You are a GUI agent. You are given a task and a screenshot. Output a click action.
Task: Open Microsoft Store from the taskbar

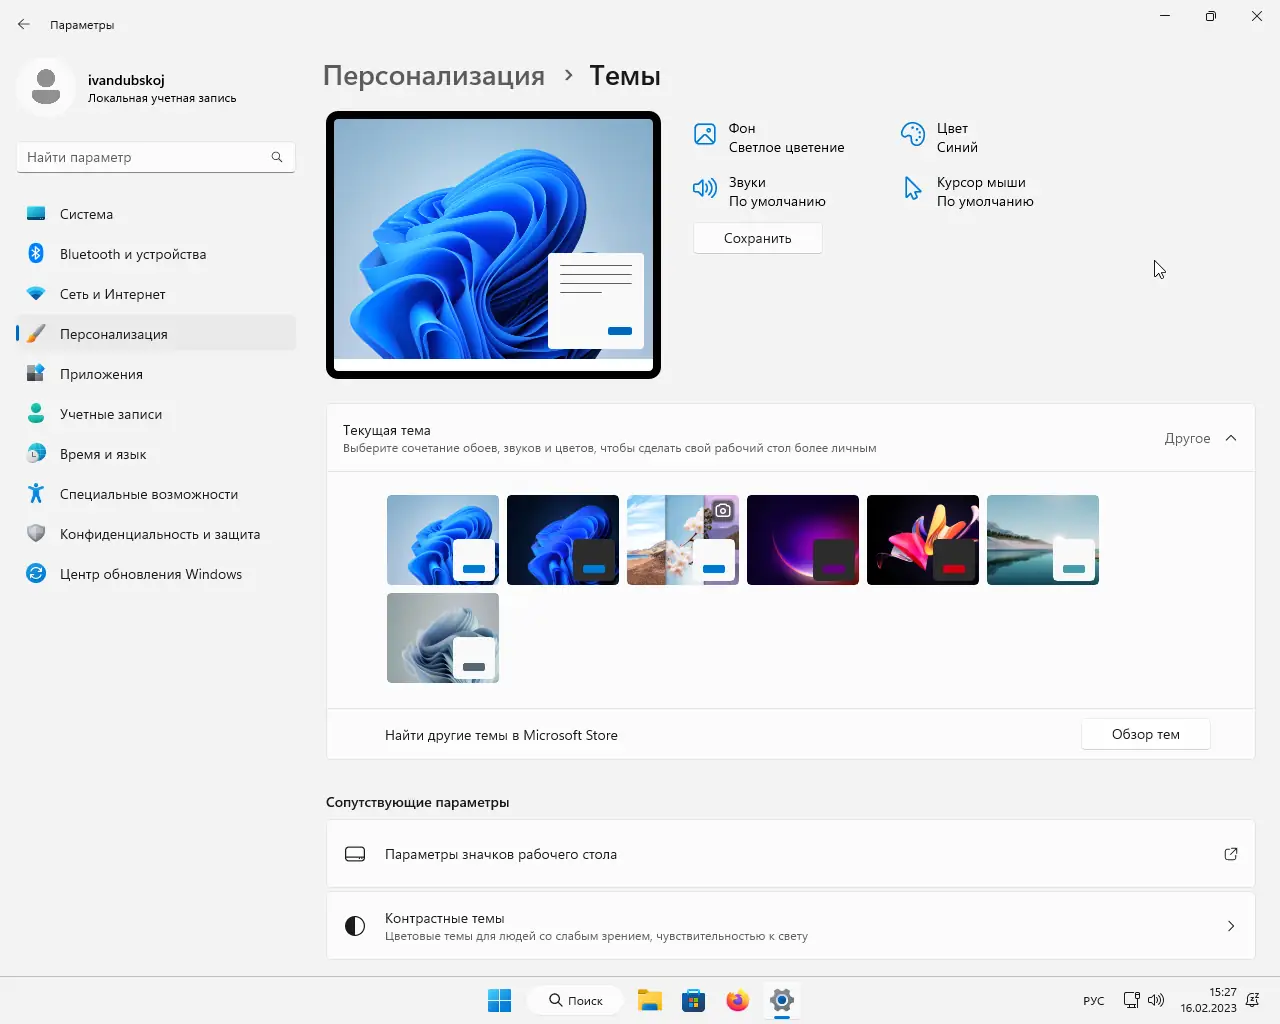tap(694, 1000)
